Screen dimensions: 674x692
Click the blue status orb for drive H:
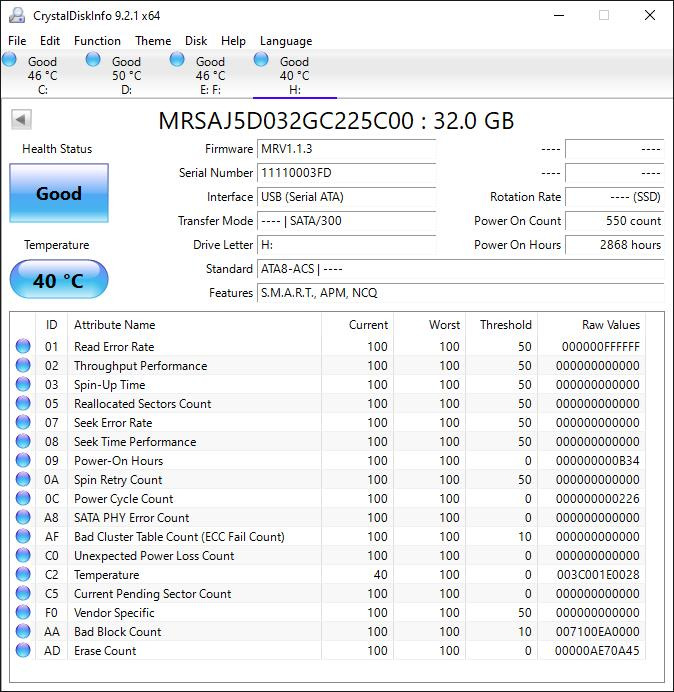pyautogui.click(x=261, y=59)
